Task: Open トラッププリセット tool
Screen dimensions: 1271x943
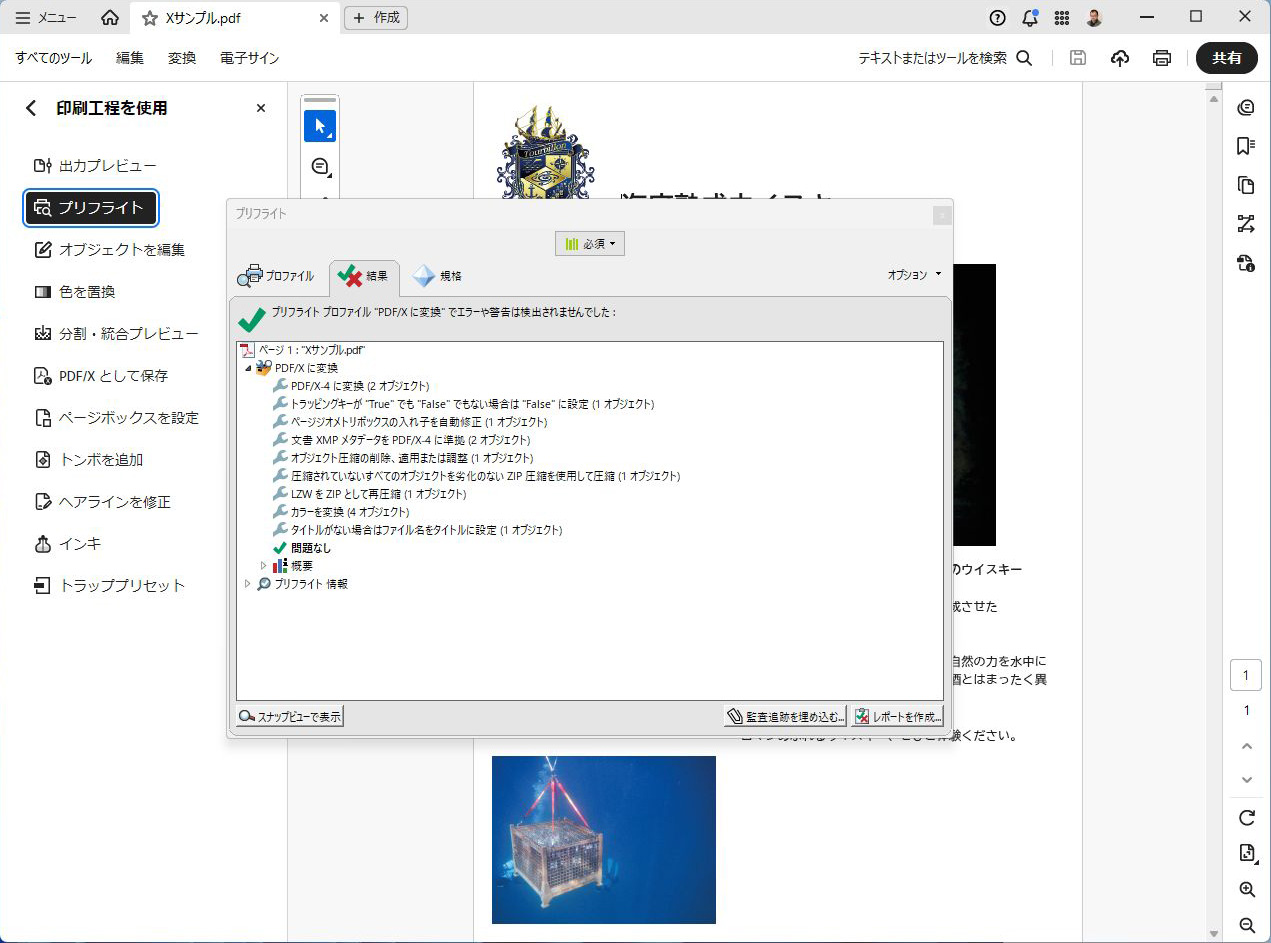Action: click(109, 586)
